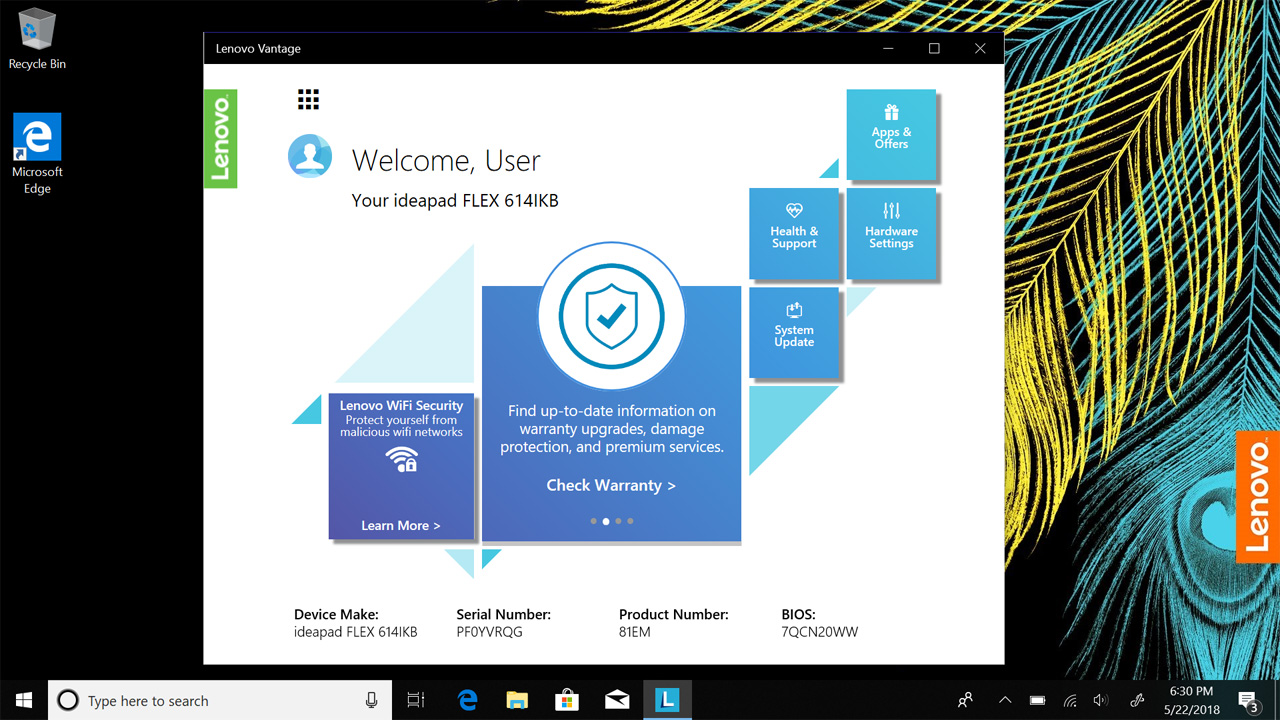Screen dimensions: 1280x720
Task: Expand hidden system tray icons
Action: [x=1005, y=700]
